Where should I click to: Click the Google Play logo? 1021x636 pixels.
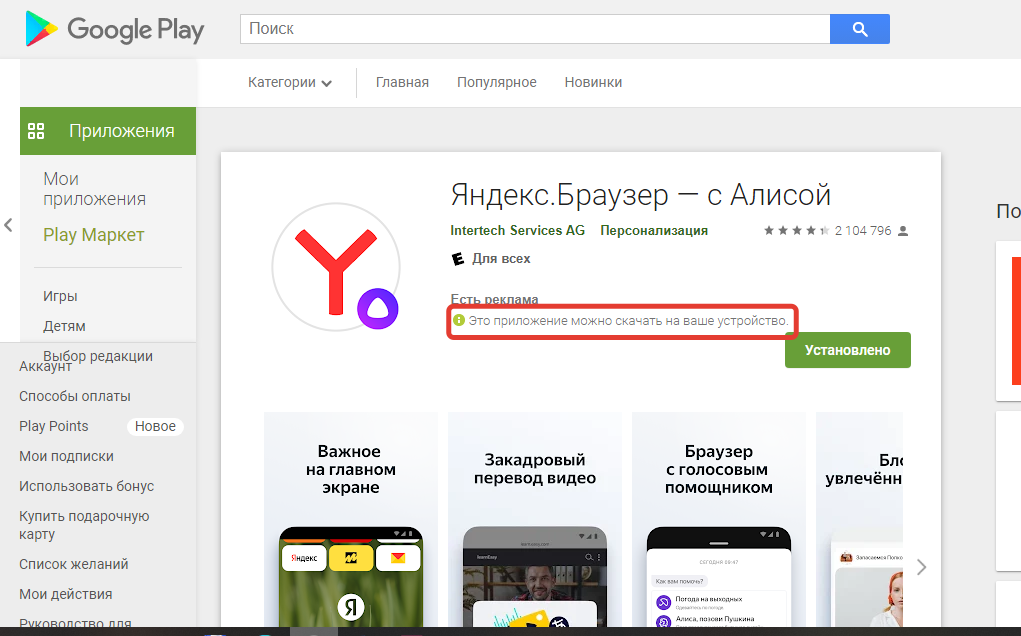point(113,29)
